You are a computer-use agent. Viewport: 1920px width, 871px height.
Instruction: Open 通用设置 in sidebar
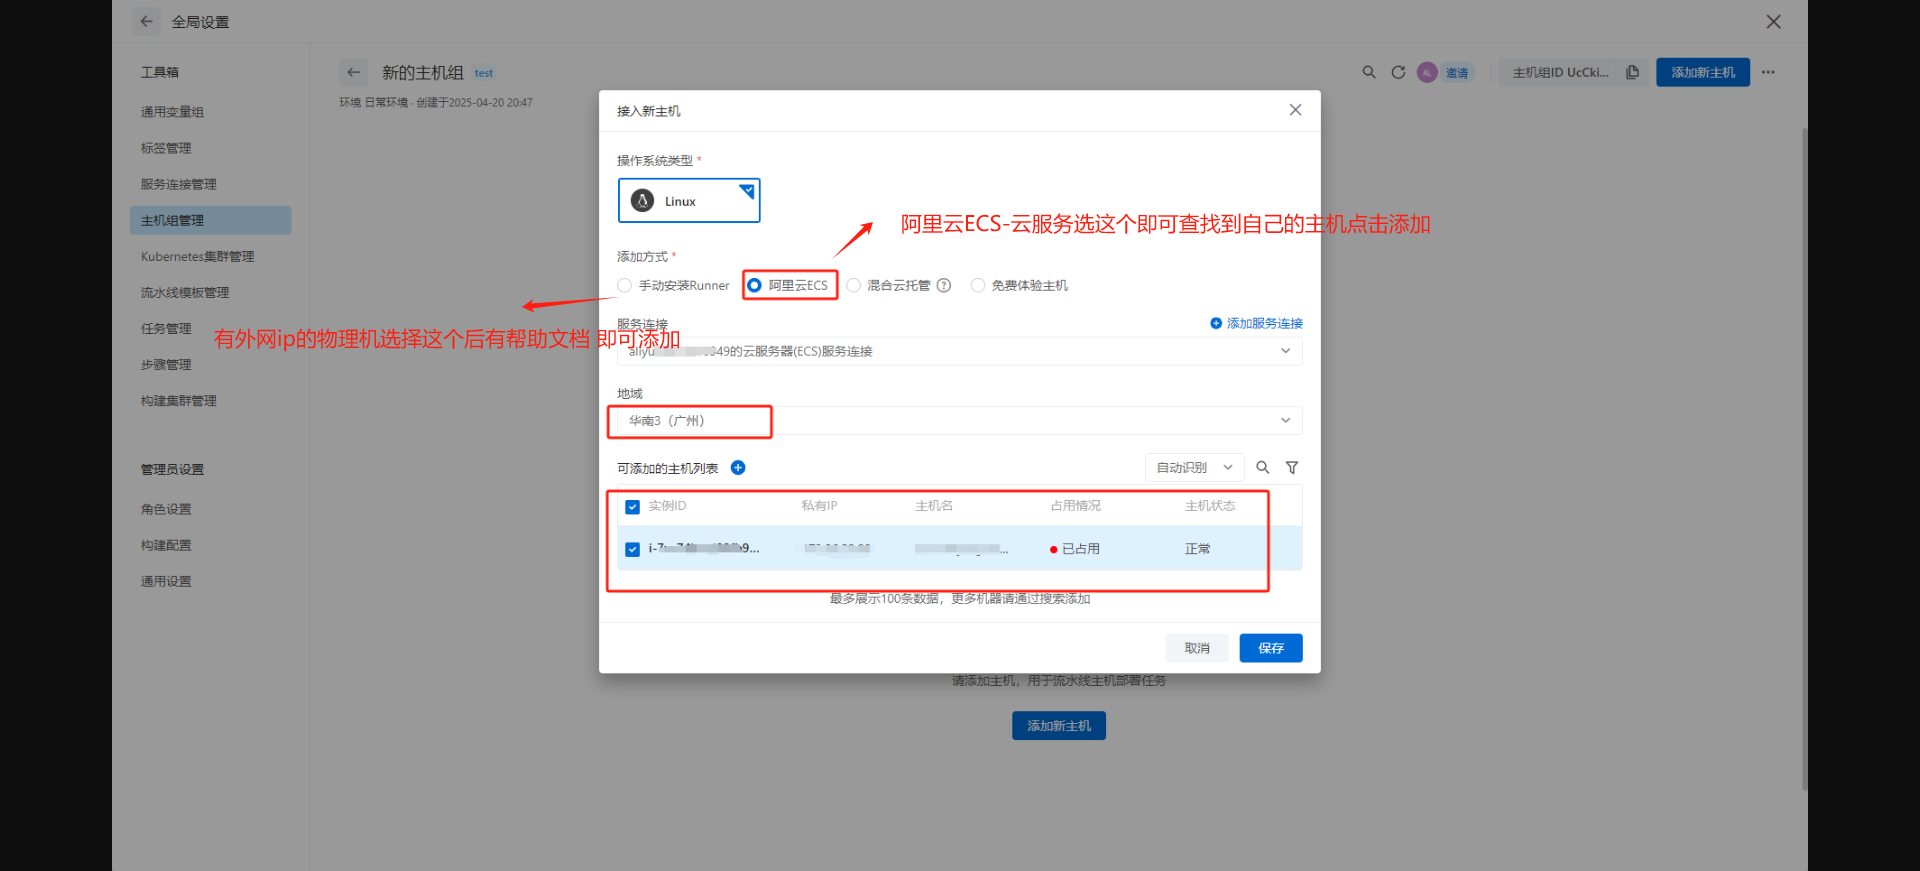(x=166, y=581)
